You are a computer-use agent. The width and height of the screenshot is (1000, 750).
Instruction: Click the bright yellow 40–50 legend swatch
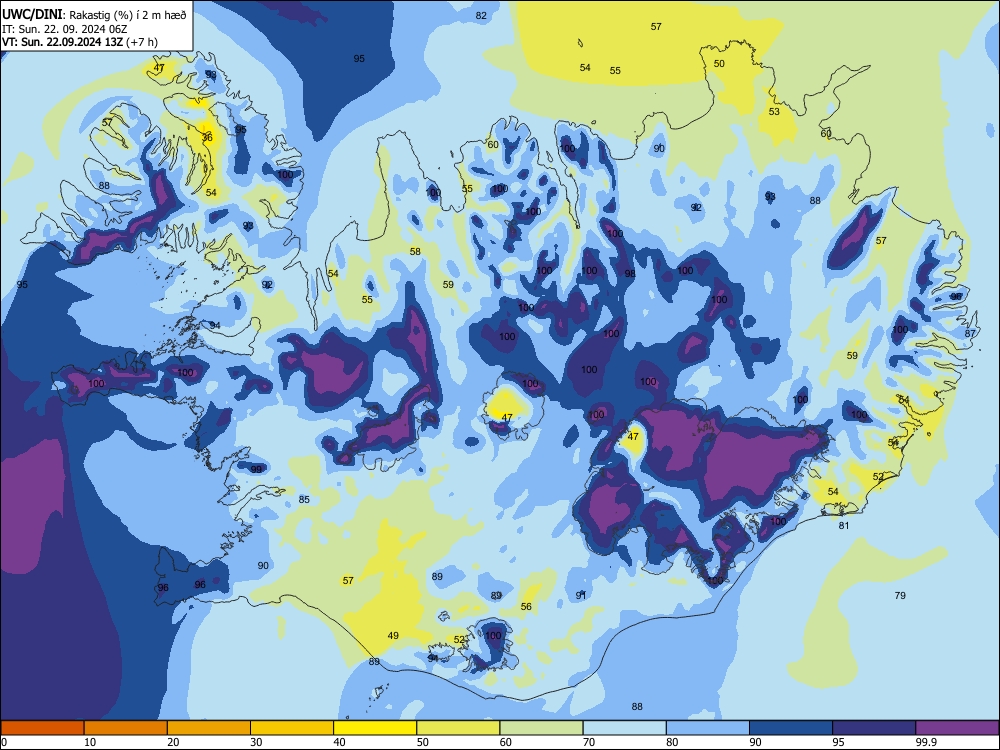pyautogui.click(x=375, y=728)
